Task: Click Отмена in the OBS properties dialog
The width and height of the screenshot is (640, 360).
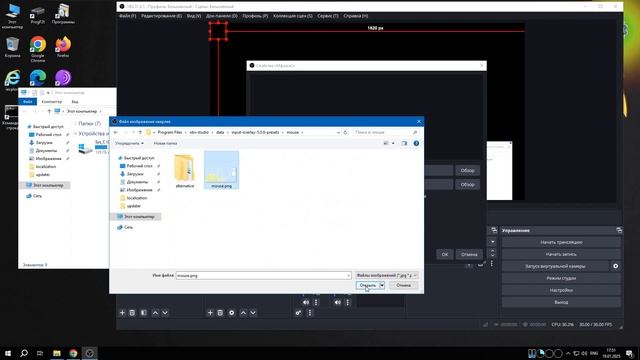Action: [x=469, y=254]
